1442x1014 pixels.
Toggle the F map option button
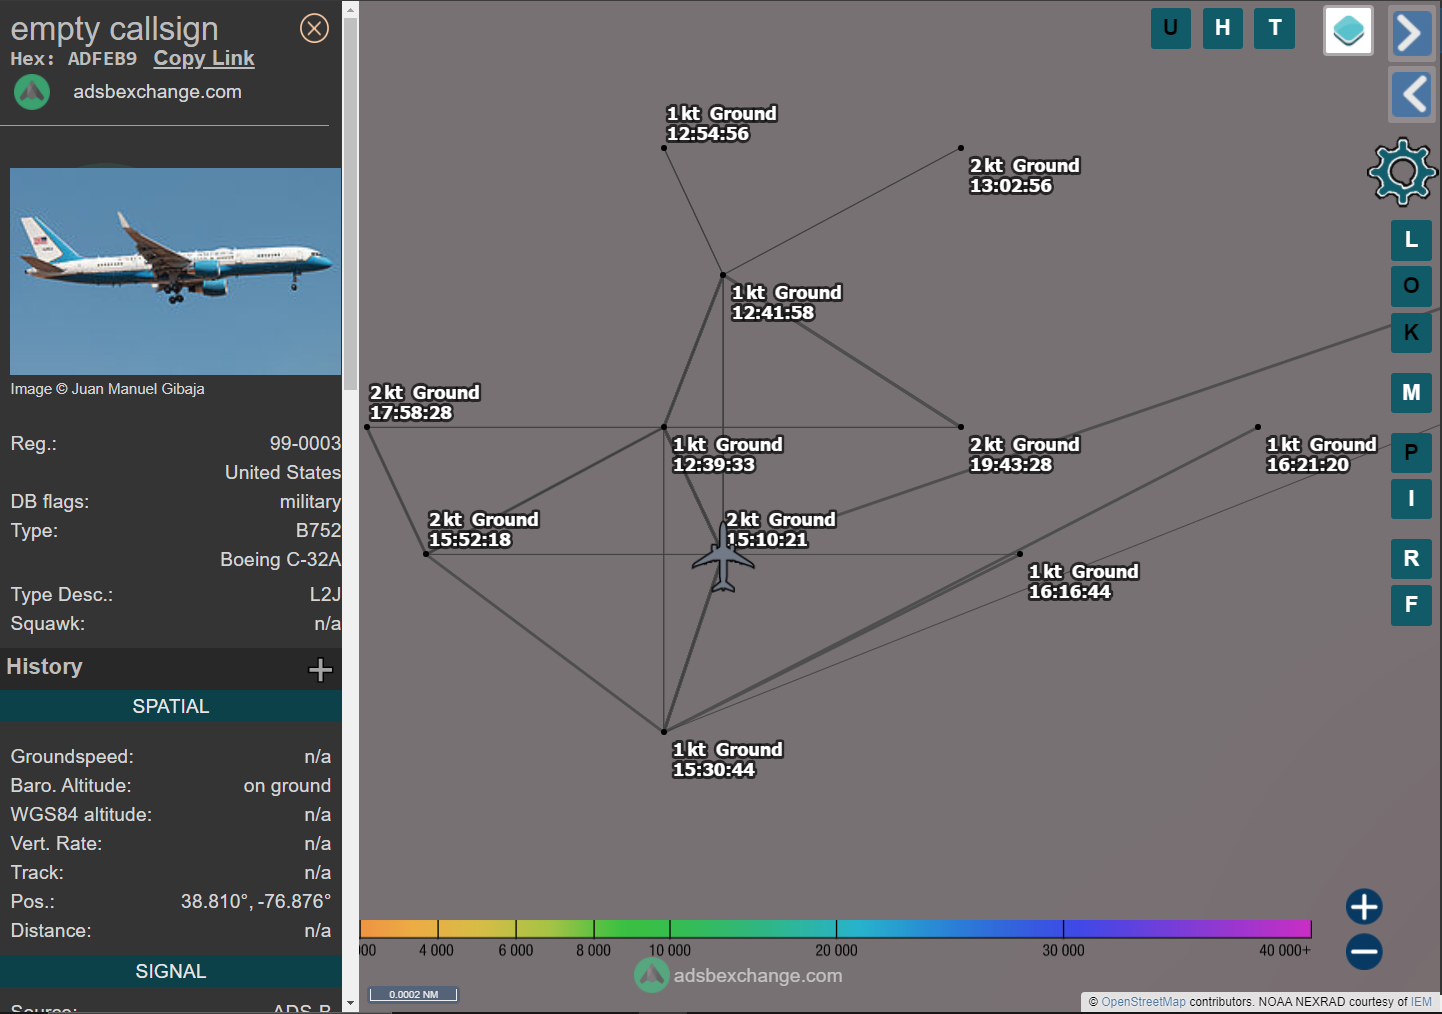[x=1411, y=605]
